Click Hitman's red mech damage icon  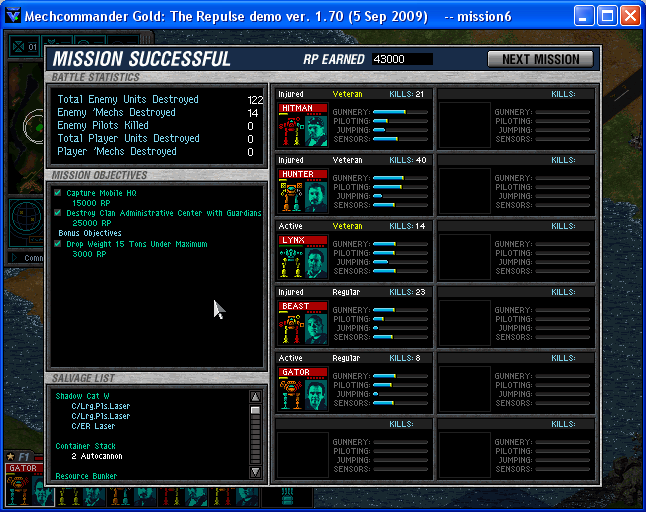(292, 131)
